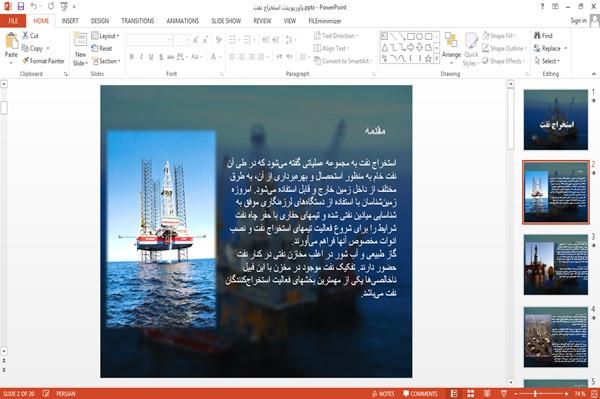
Task: Start Slide Show from status bar icon
Action: [x=504, y=393]
